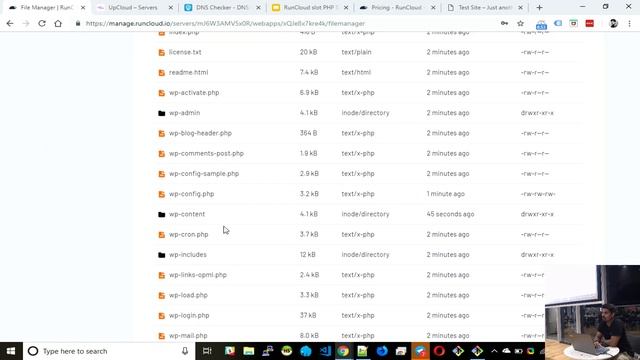Click the text/plain type of license.txt
The width and height of the screenshot is (640, 360).
(x=356, y=52)
